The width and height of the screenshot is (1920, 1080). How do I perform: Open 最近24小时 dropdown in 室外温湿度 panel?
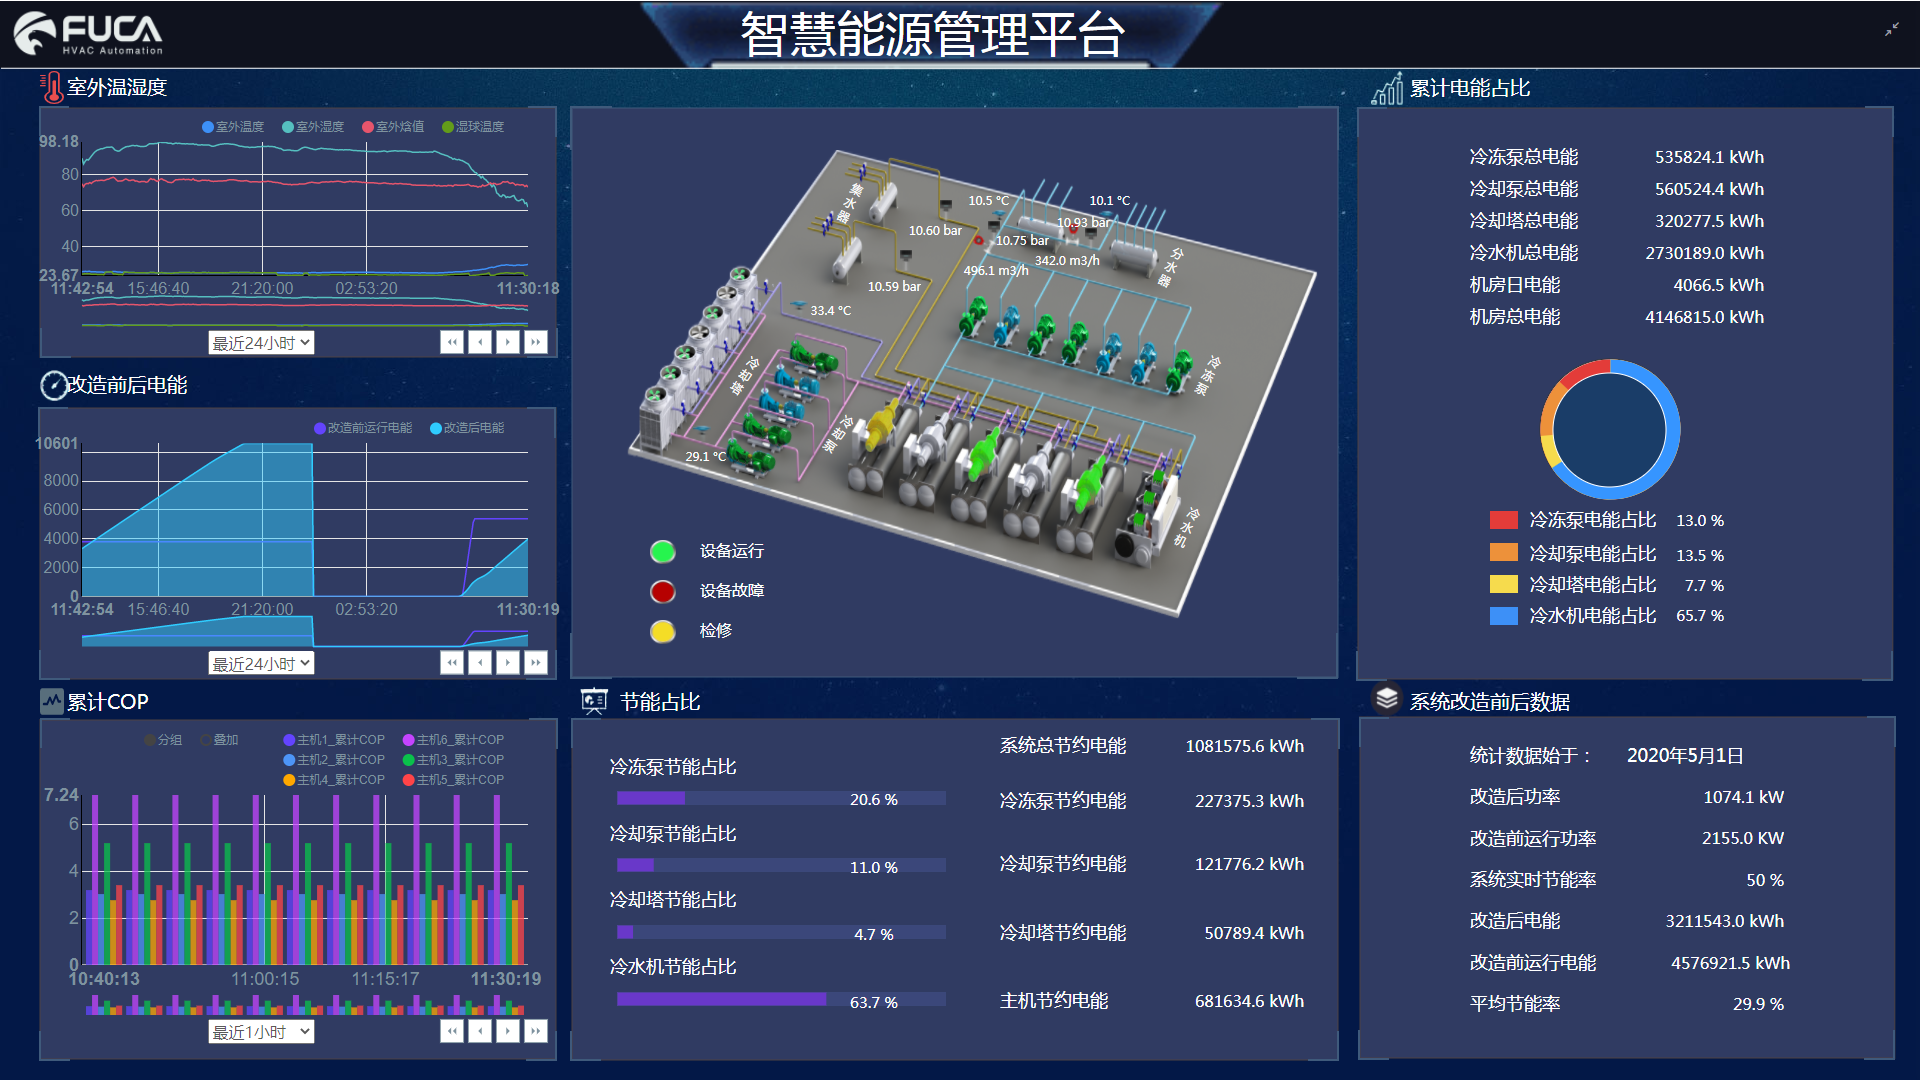pos(261,343)
